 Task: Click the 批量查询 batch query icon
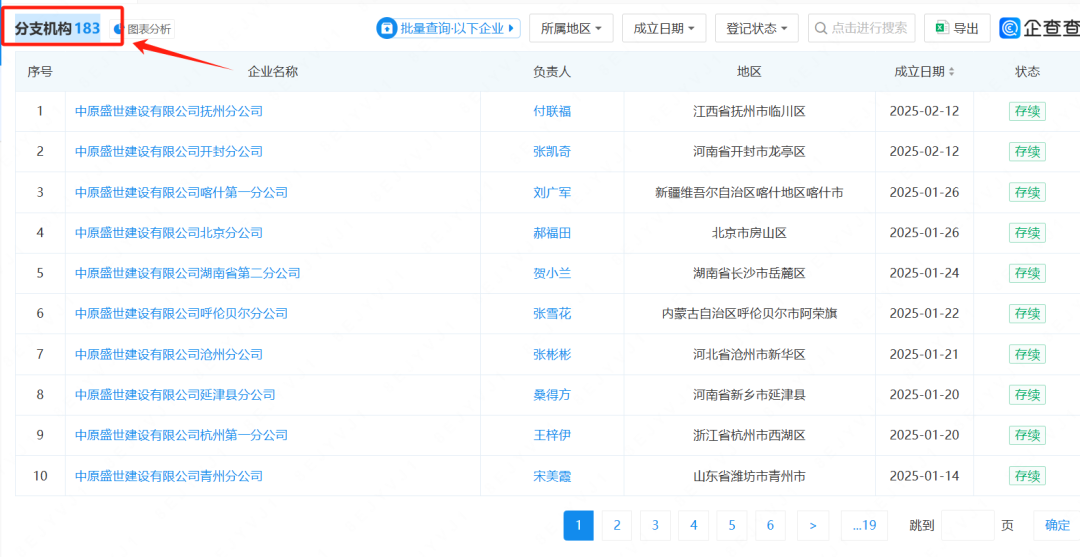388,28
